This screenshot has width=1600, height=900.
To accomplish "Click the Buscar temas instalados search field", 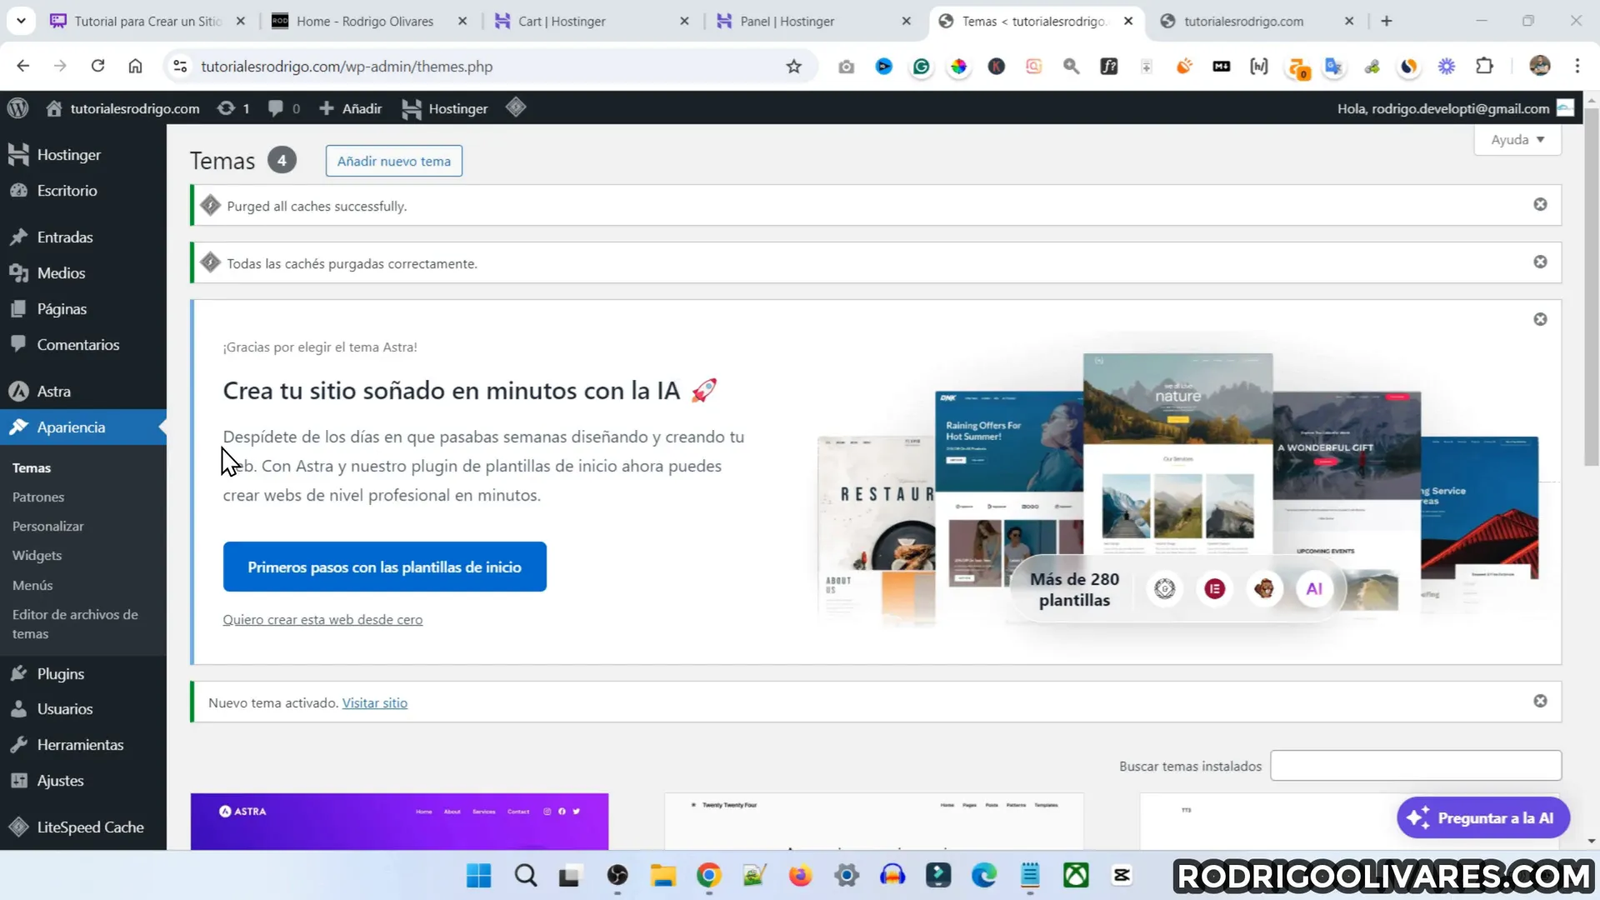I will coord(1414,765).
